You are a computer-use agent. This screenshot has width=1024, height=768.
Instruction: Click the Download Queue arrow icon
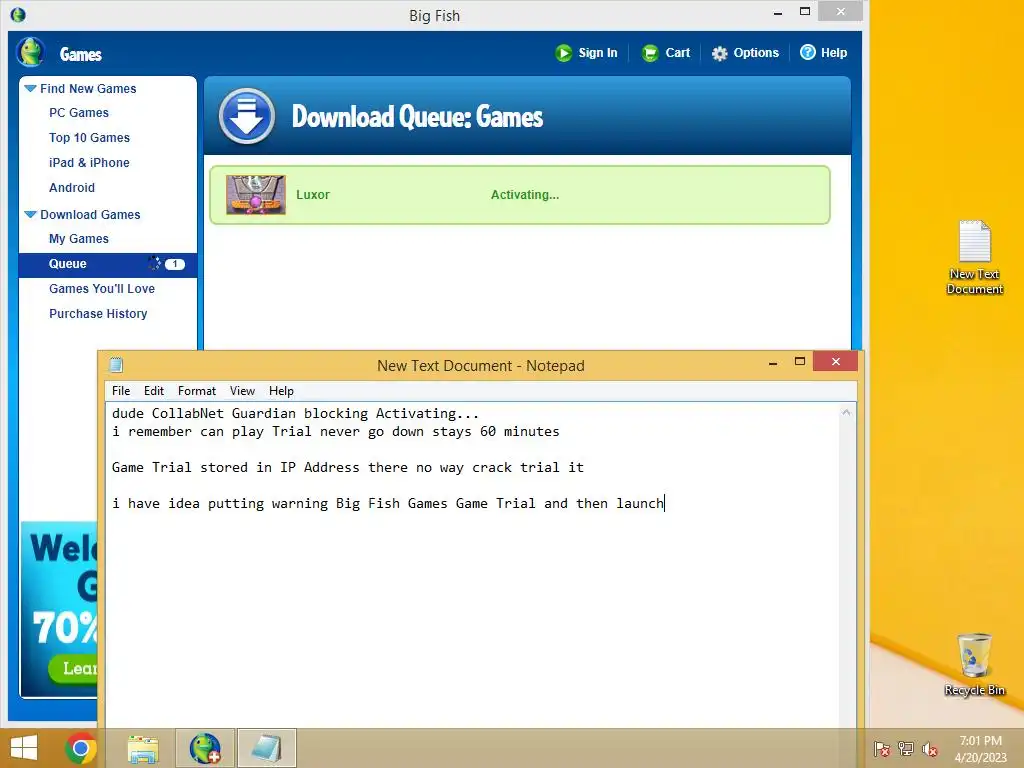(247, 116)
